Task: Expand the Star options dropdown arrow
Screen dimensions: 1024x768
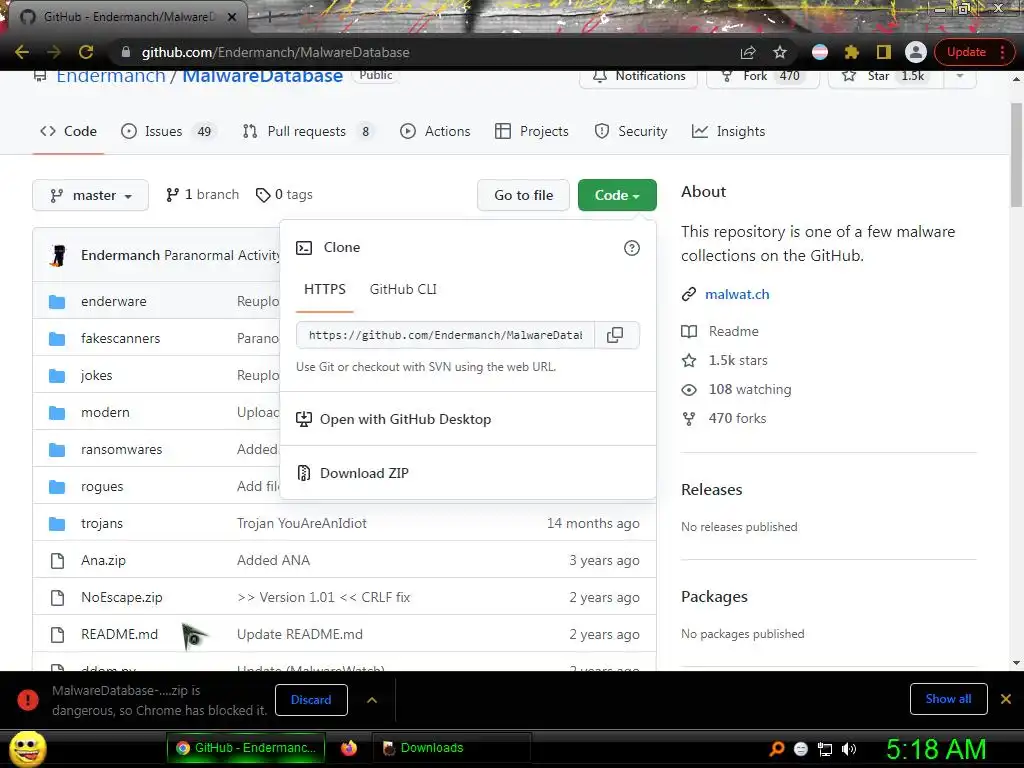Action: click(x=960, y=76)
